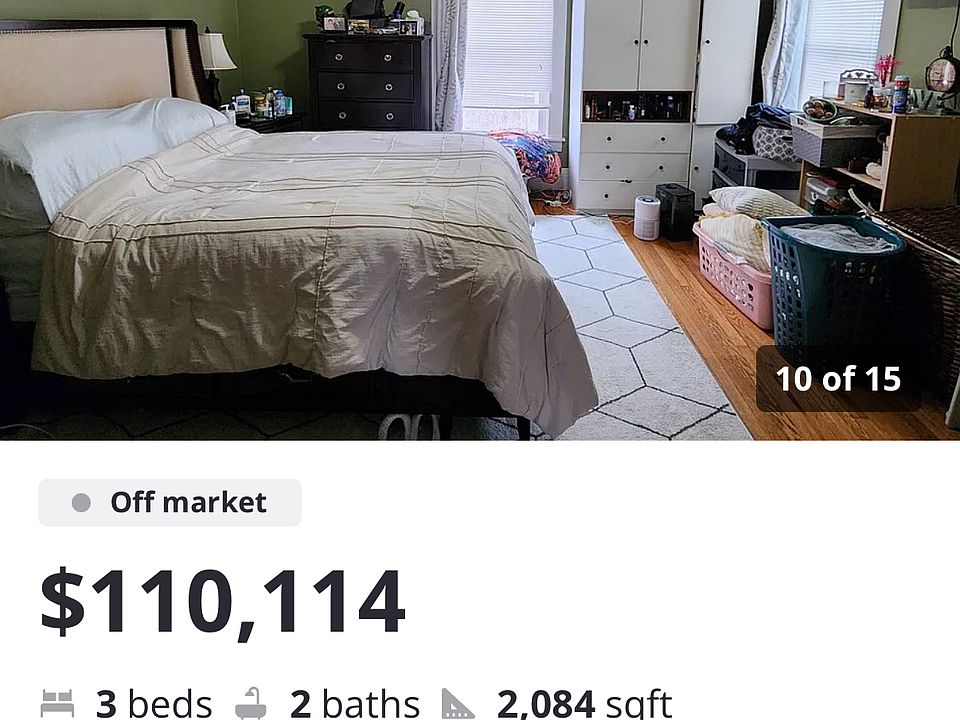Image resolution: width=960 pixels, height=720 pixels.
Task: Select the 2 baths text label
Action: click(355, 704)
